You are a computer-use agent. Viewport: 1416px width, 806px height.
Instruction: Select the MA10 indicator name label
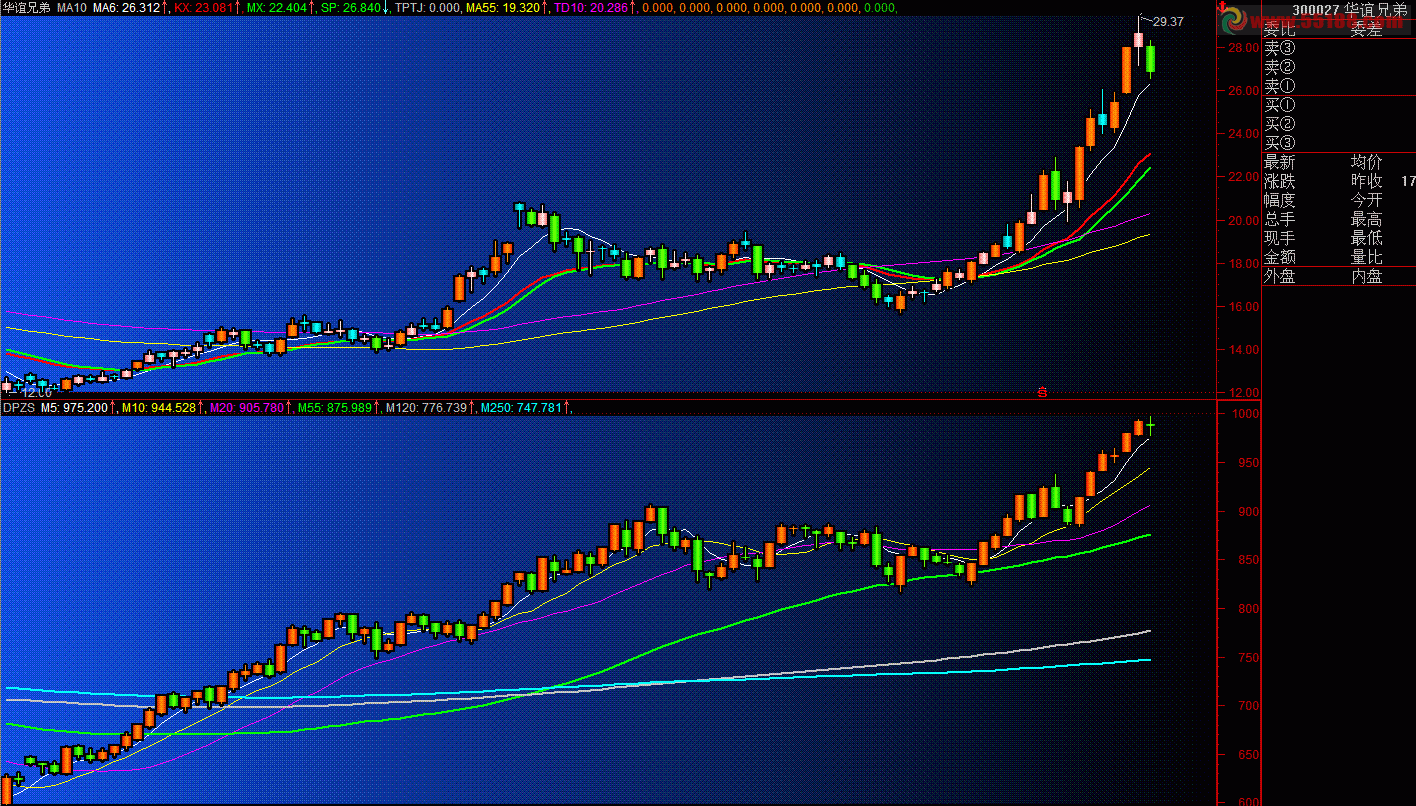click(x=71, y=7)
